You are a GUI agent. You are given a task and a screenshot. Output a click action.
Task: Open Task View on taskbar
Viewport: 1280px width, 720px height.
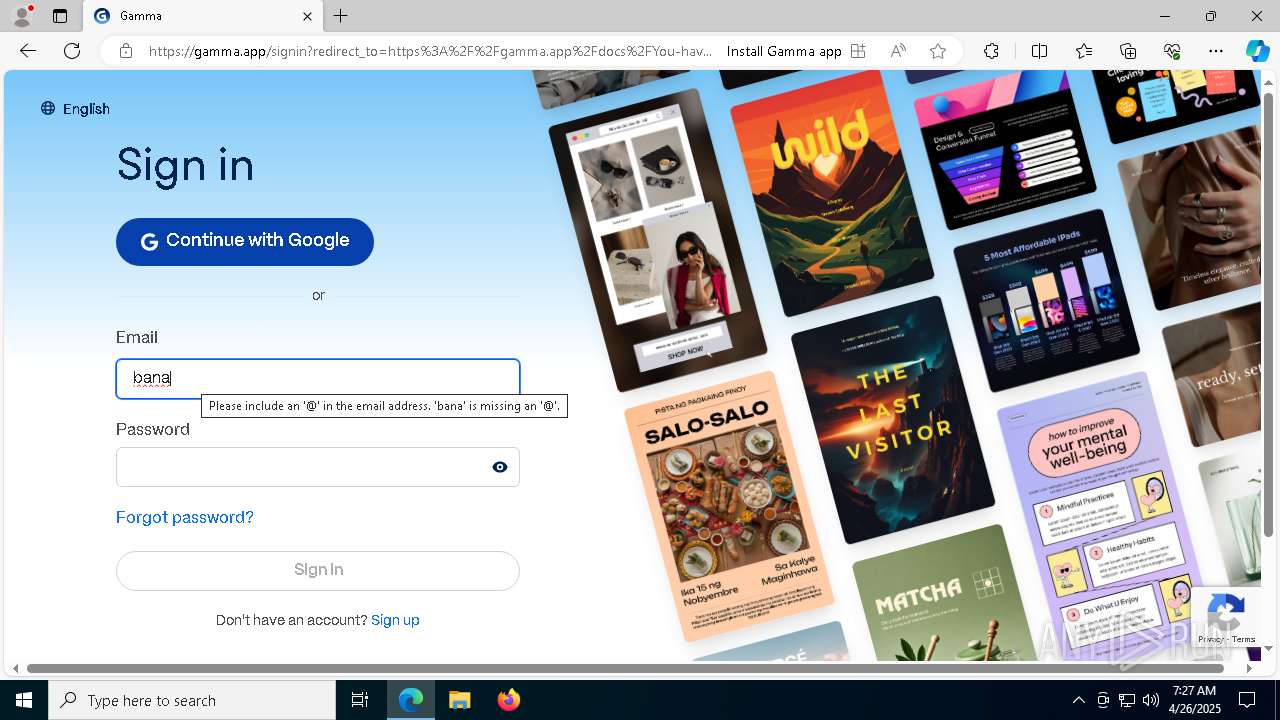coord(360,700)
